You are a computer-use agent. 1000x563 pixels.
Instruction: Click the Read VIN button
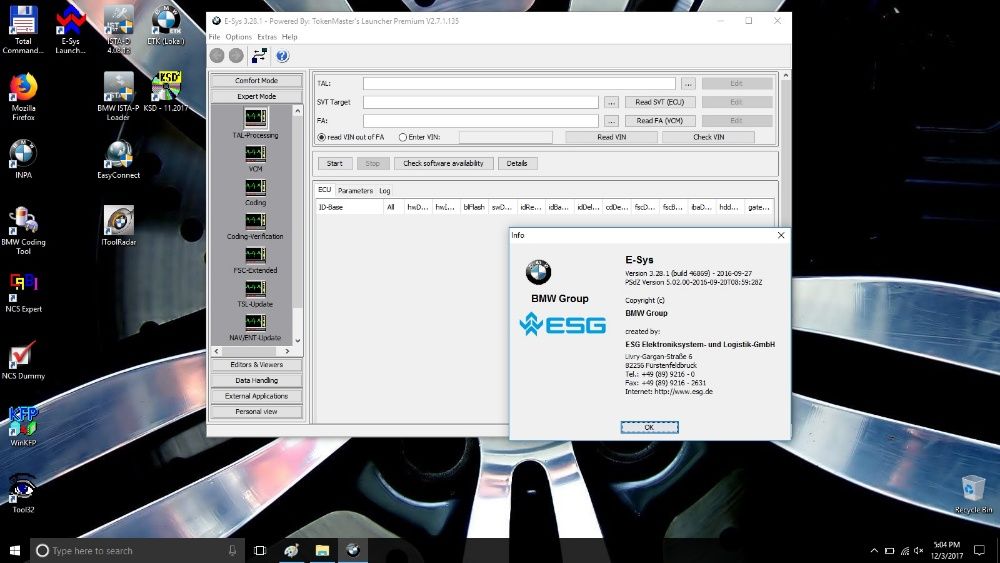(612, 137)
